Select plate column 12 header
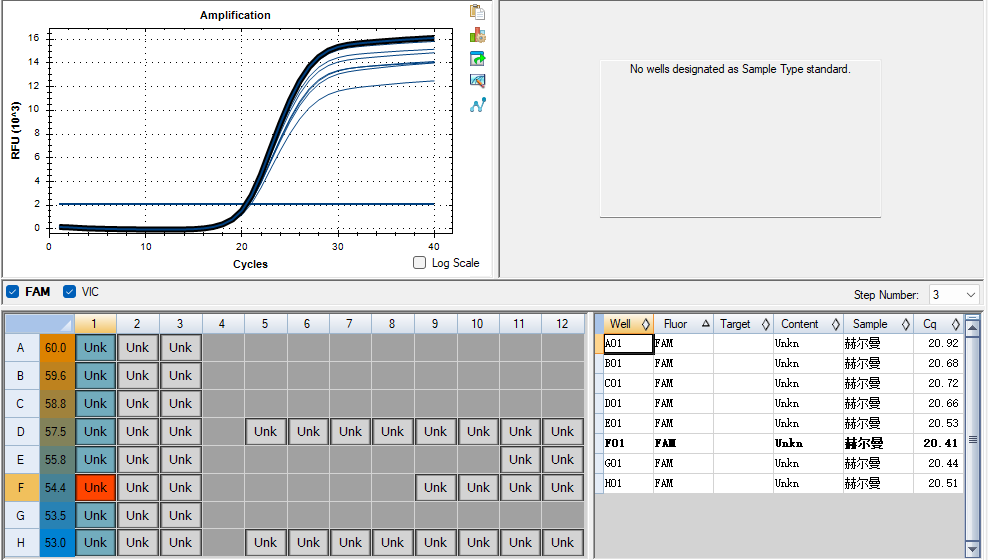988x560 pixels. [x=562, y=324]
